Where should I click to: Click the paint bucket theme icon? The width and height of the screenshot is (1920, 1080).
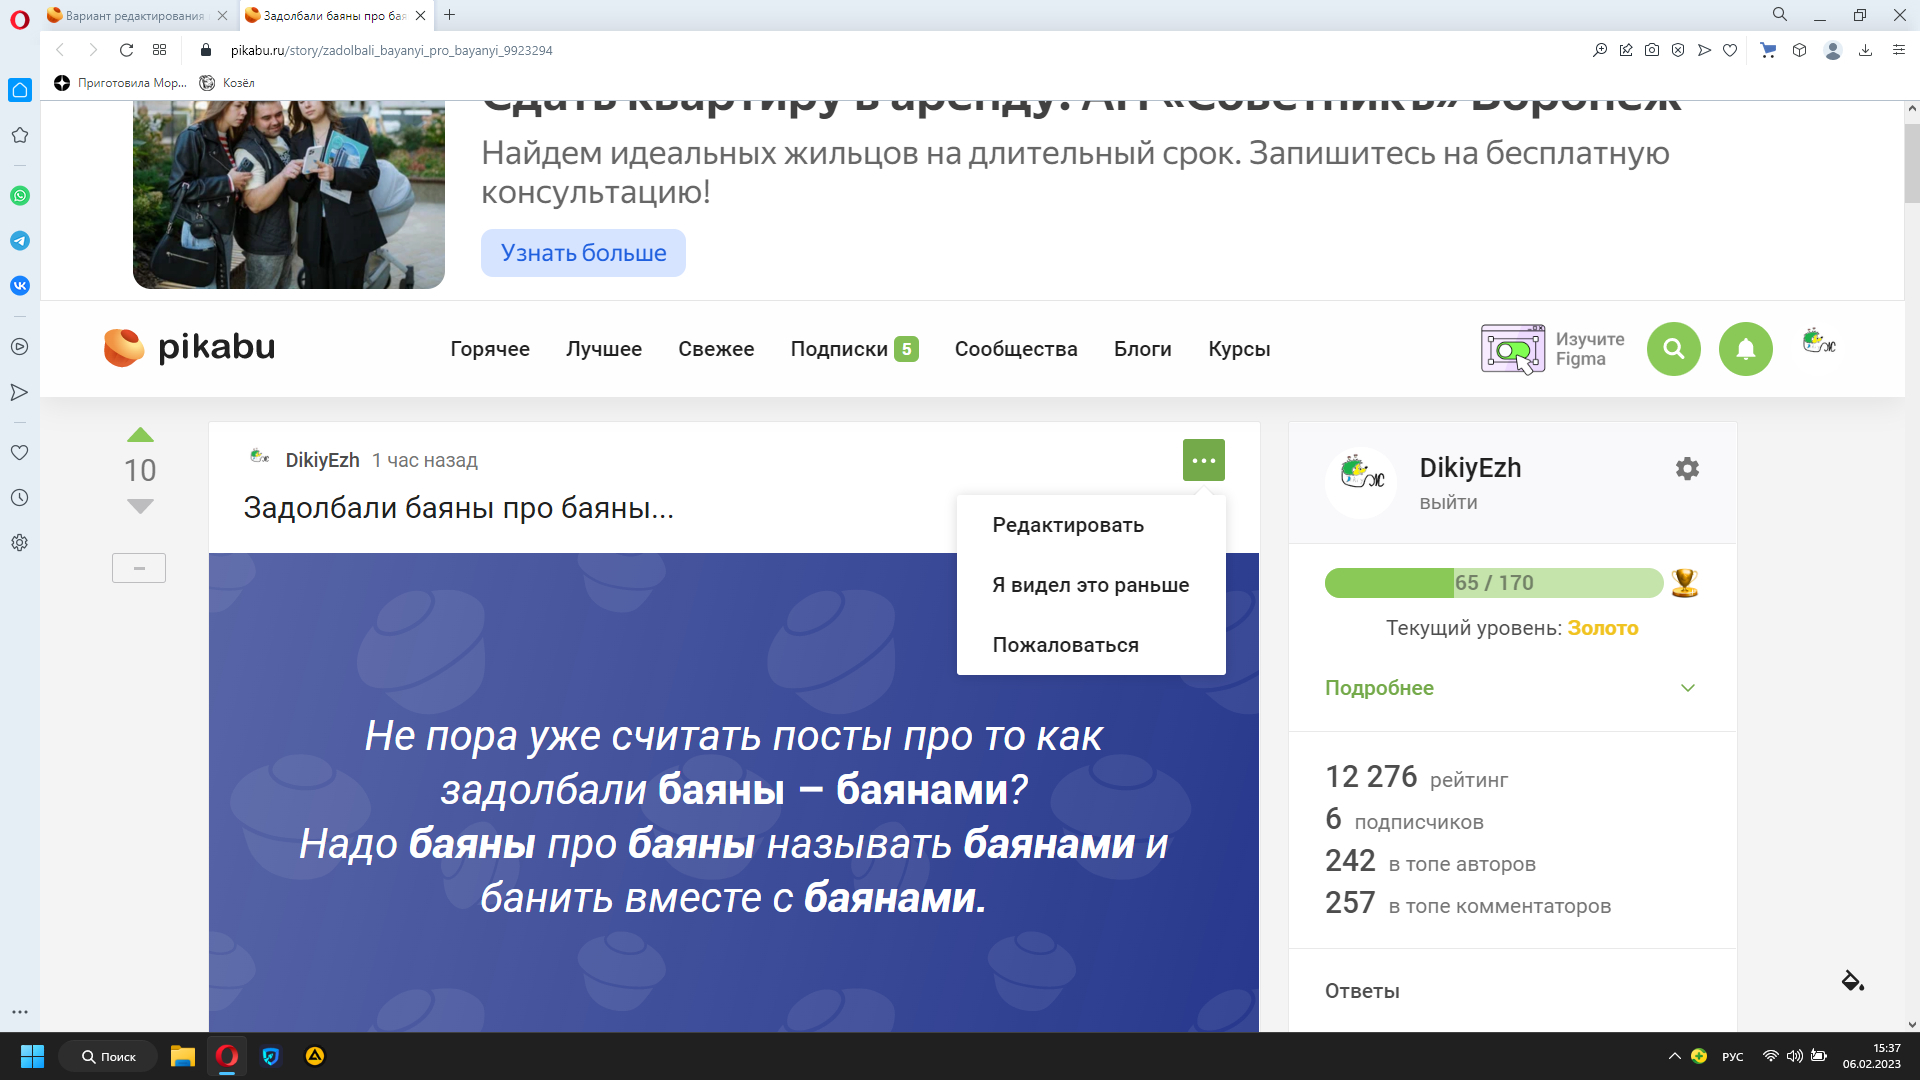(1852, 980)
